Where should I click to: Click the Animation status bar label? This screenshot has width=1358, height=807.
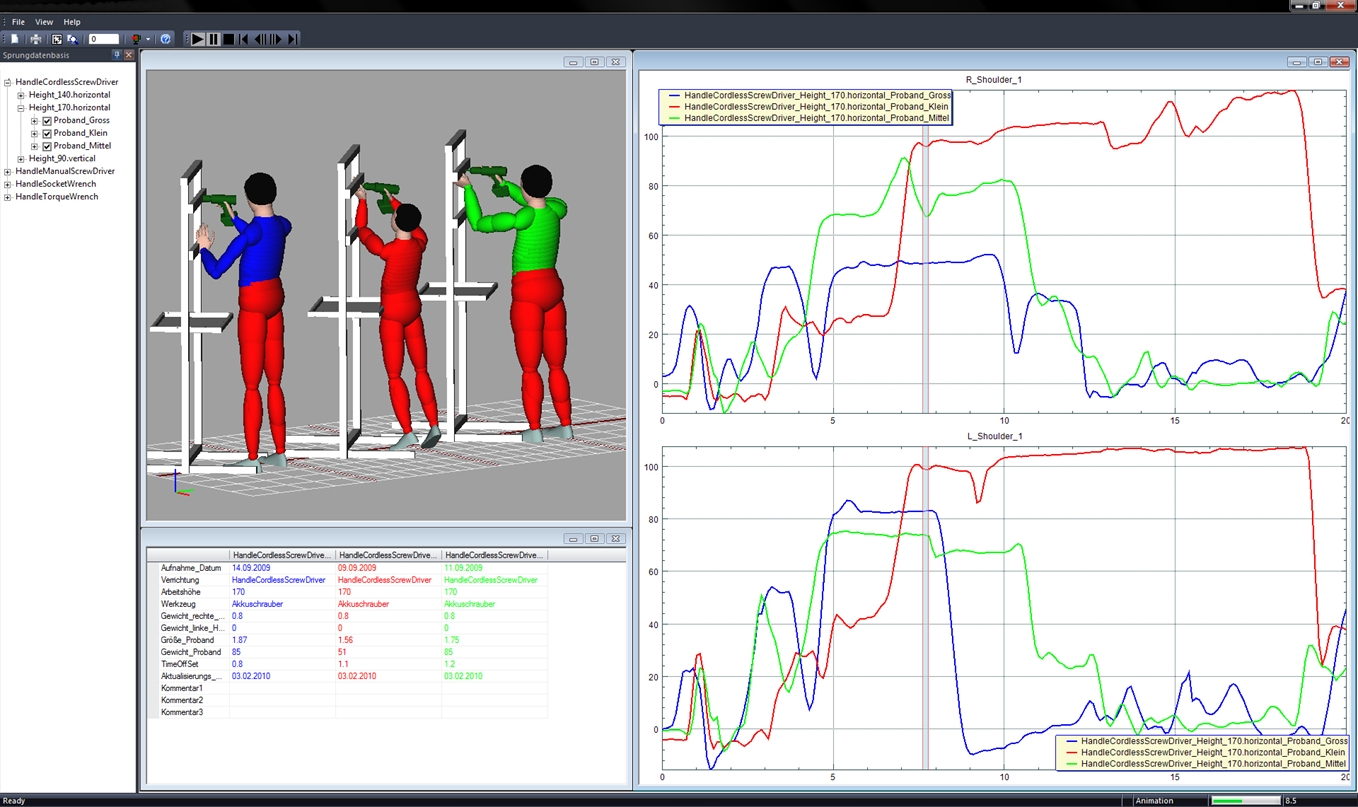point(1155,800)
